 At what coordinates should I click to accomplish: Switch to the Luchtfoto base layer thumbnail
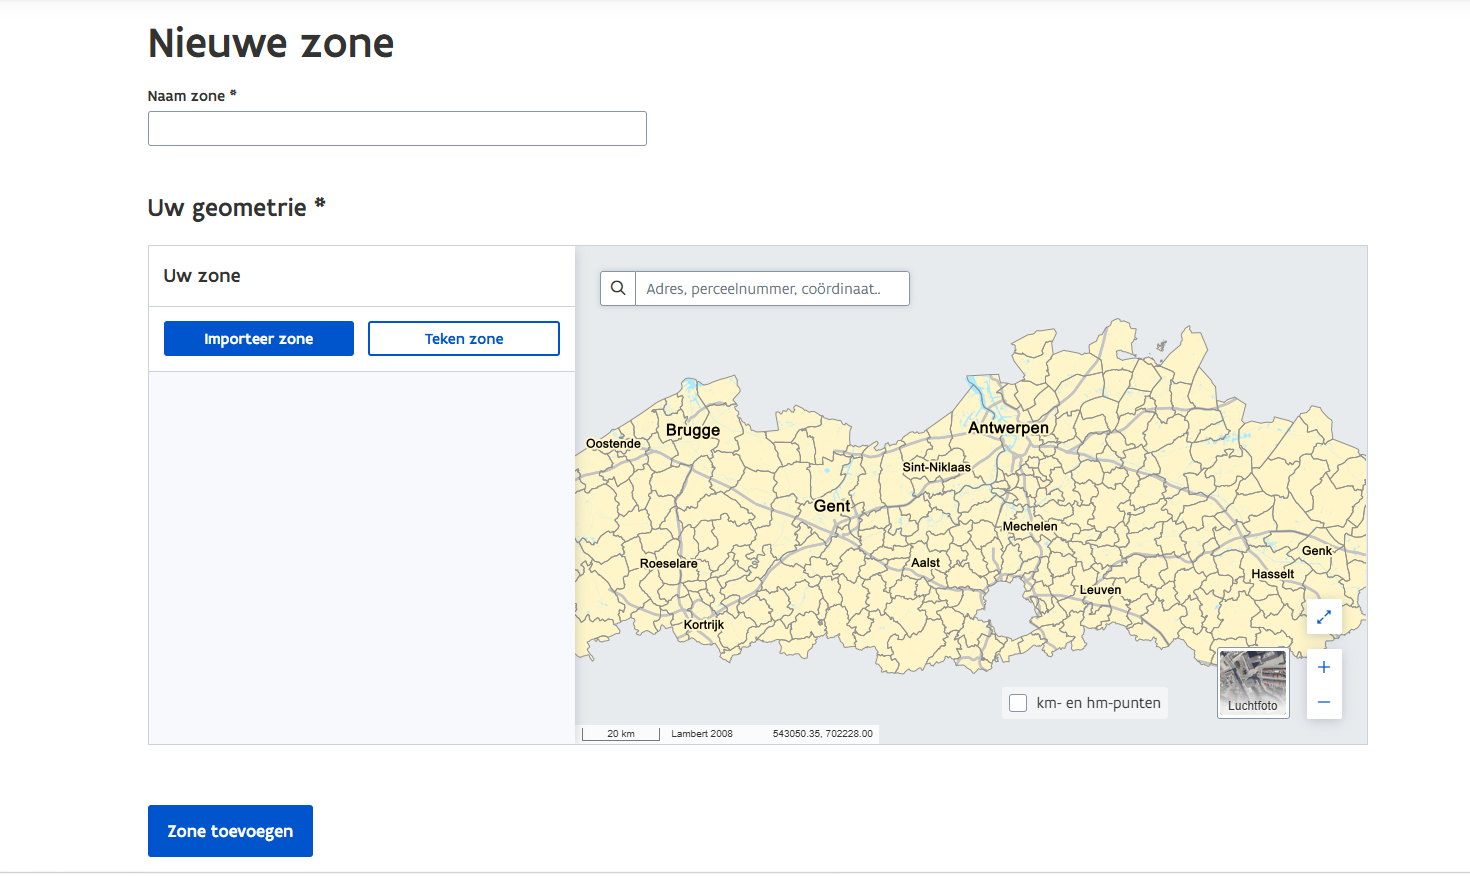pyautogui.click(x=1253, y=683)
